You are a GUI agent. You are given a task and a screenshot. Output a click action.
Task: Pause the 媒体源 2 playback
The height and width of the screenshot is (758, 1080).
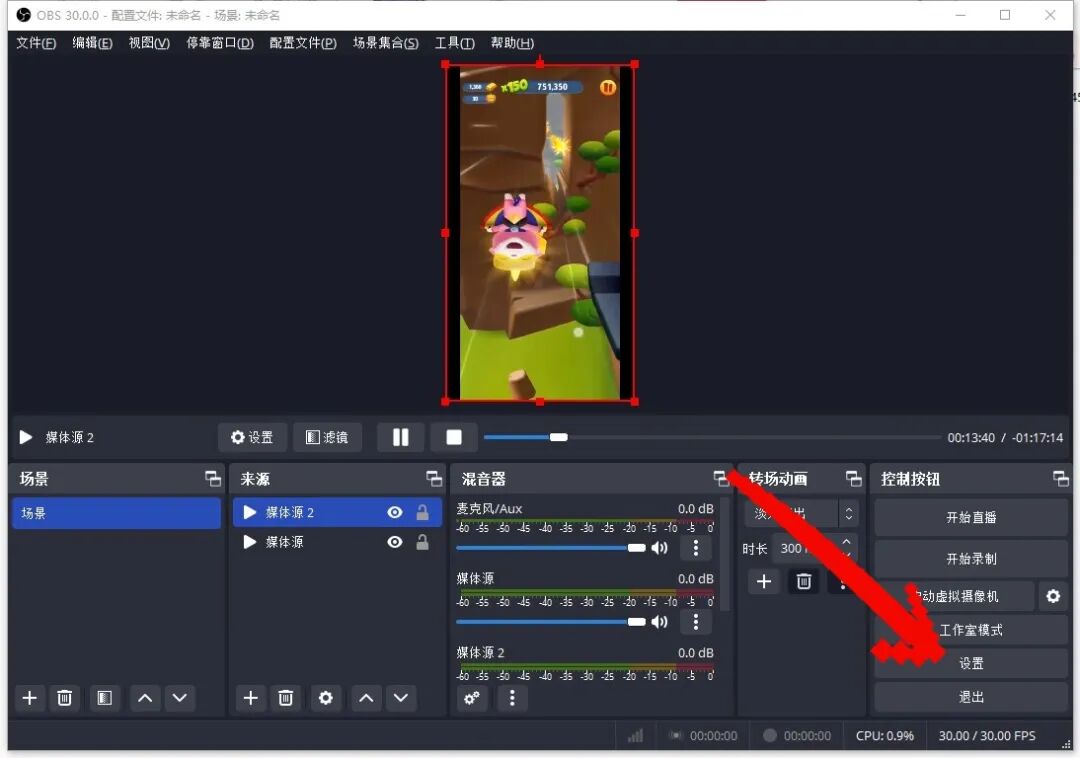pyautogui.click(x=400, y=437)
